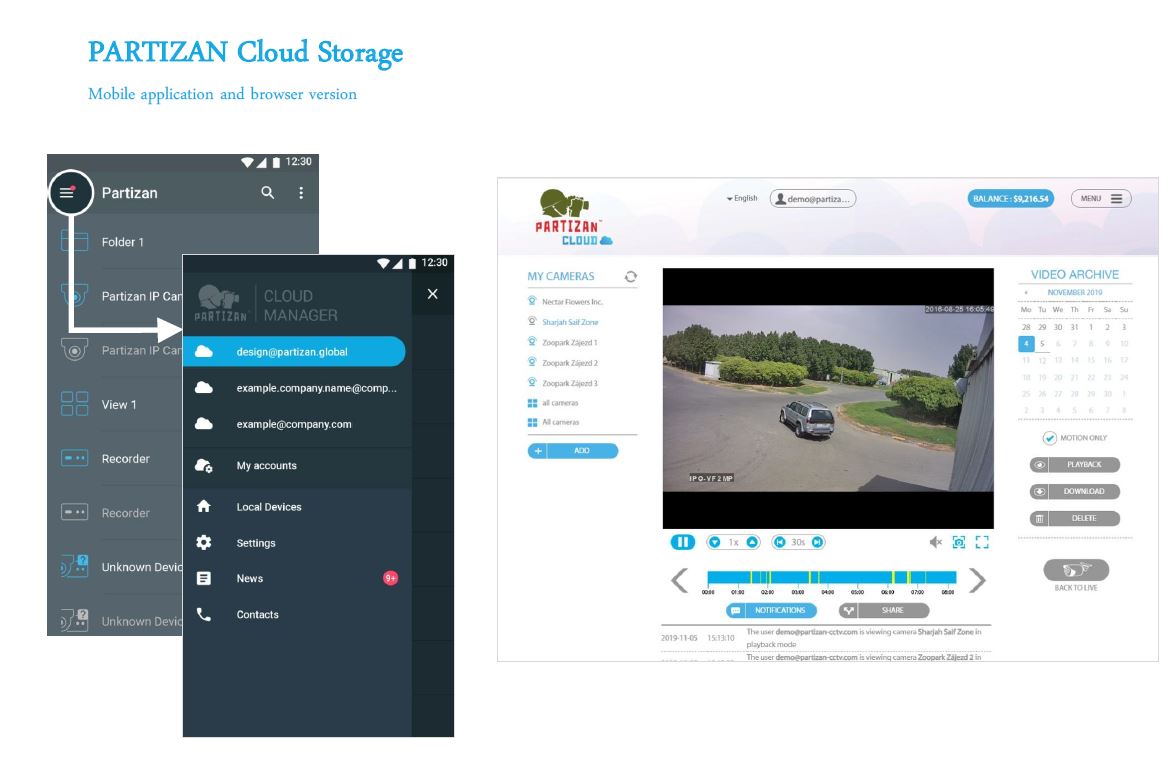Image resolution: width=1168 pixels, height=774 pixels.
Task: Click the View 1 grid icon
Action: coord(74,404)
